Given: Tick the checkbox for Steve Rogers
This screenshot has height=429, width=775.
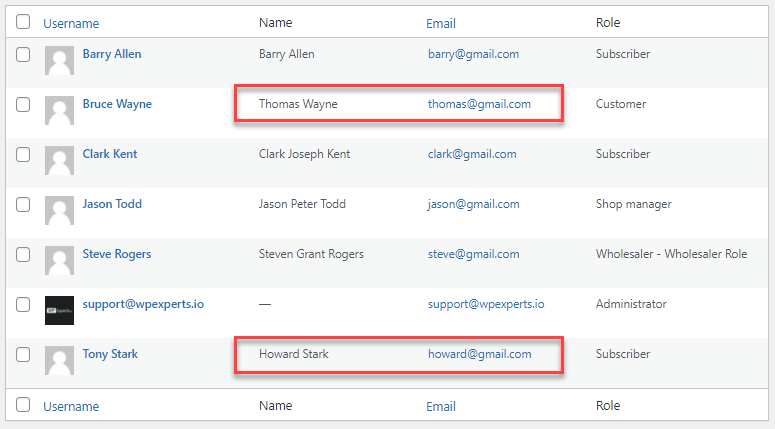Looking at the screenshot, I should [x=23, y=255].
